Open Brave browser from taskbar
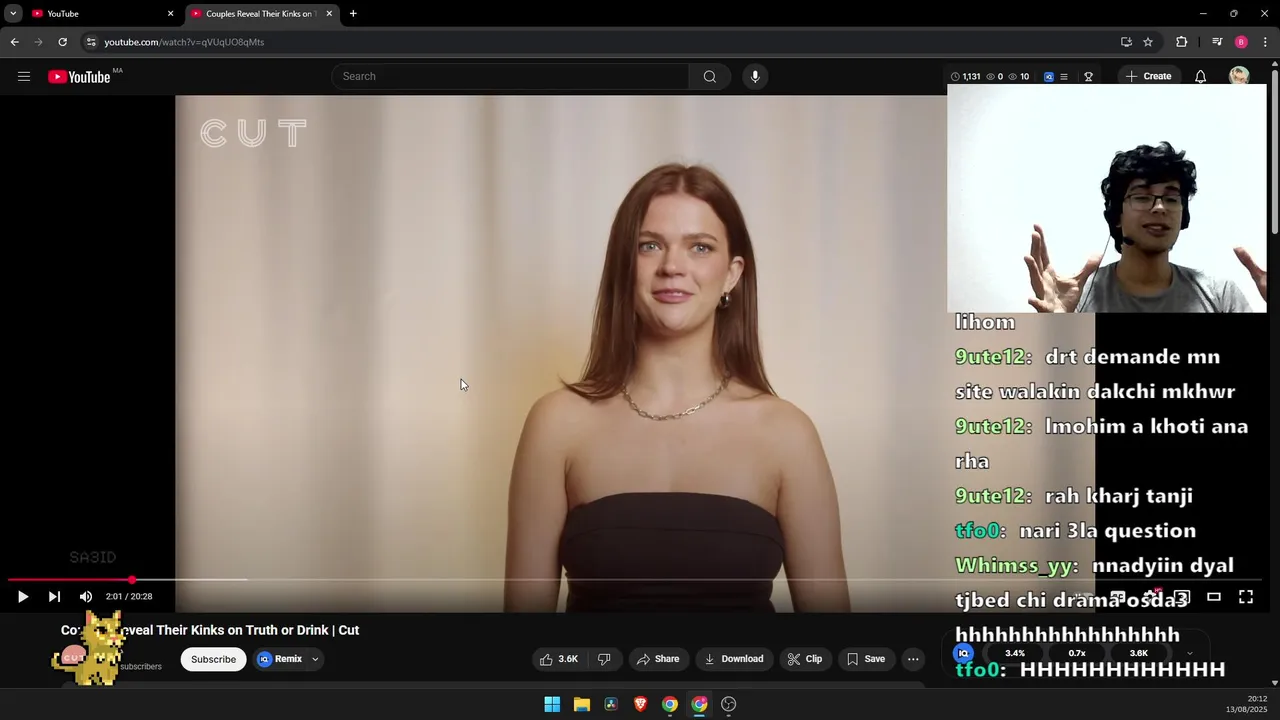The width and height of the screenshot is (1280, 720). pos(640,704)
